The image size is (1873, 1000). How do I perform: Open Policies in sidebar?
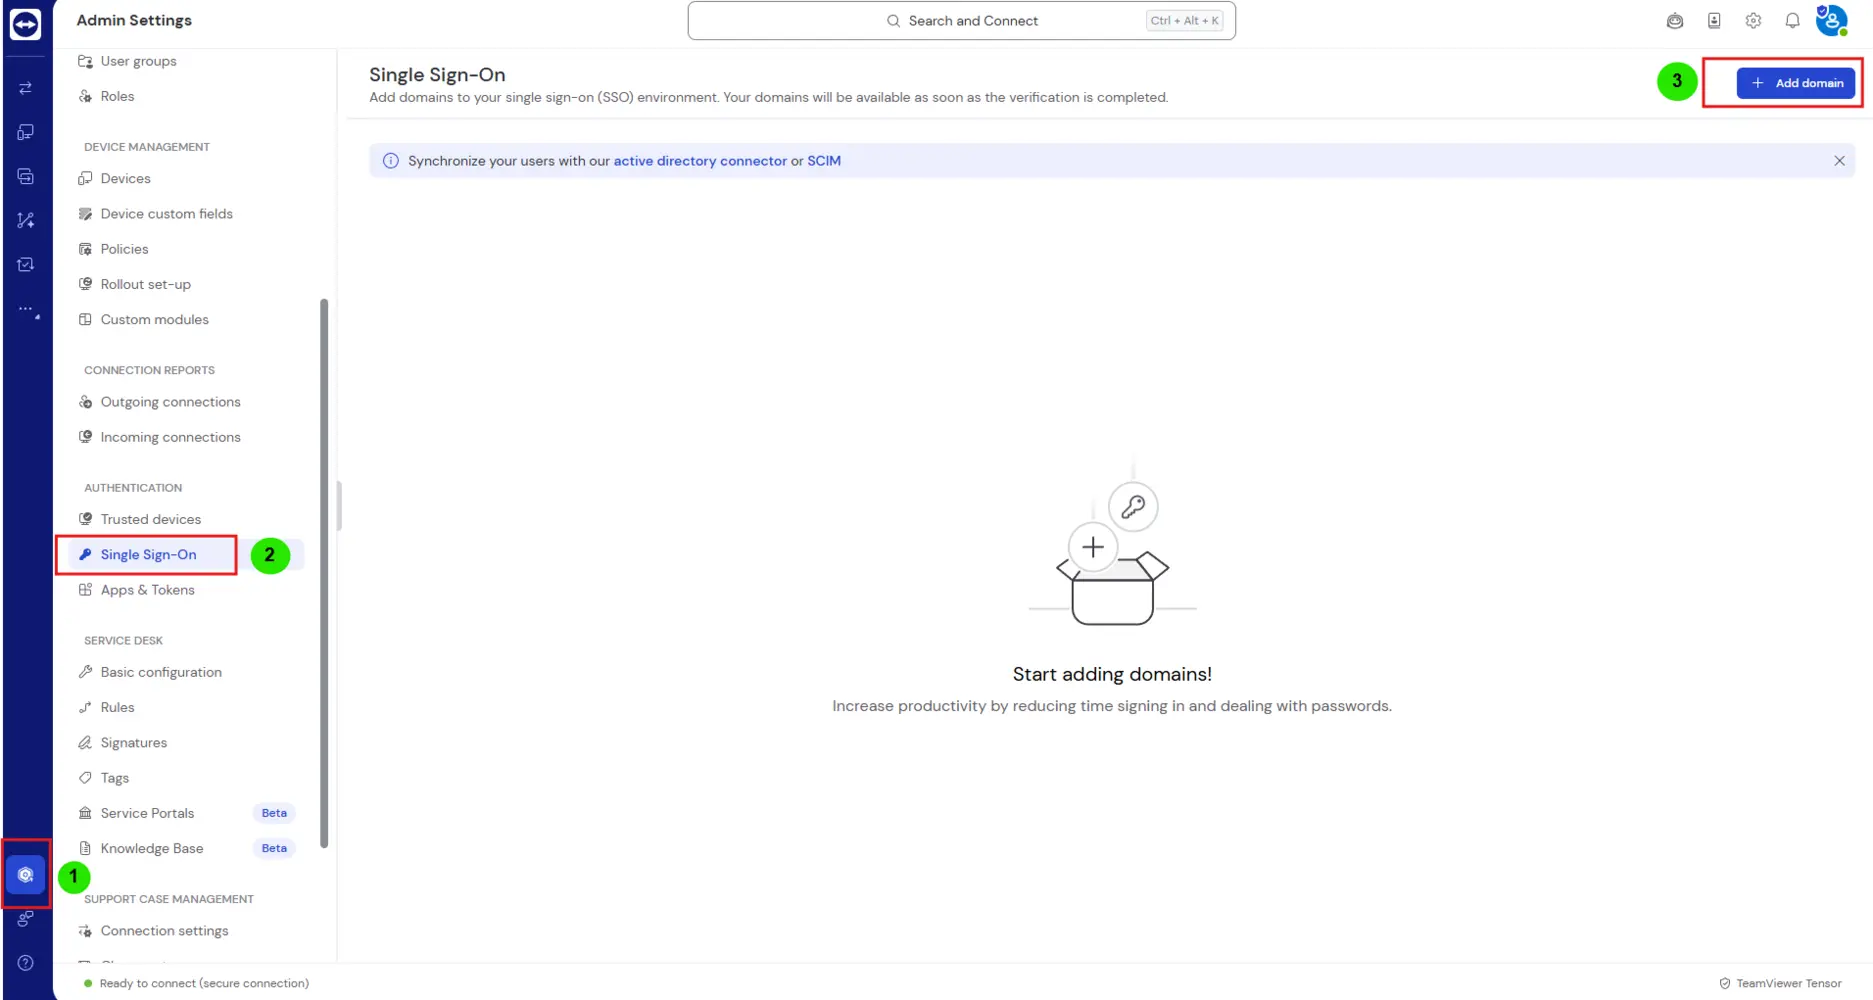(x=124, y=249)
